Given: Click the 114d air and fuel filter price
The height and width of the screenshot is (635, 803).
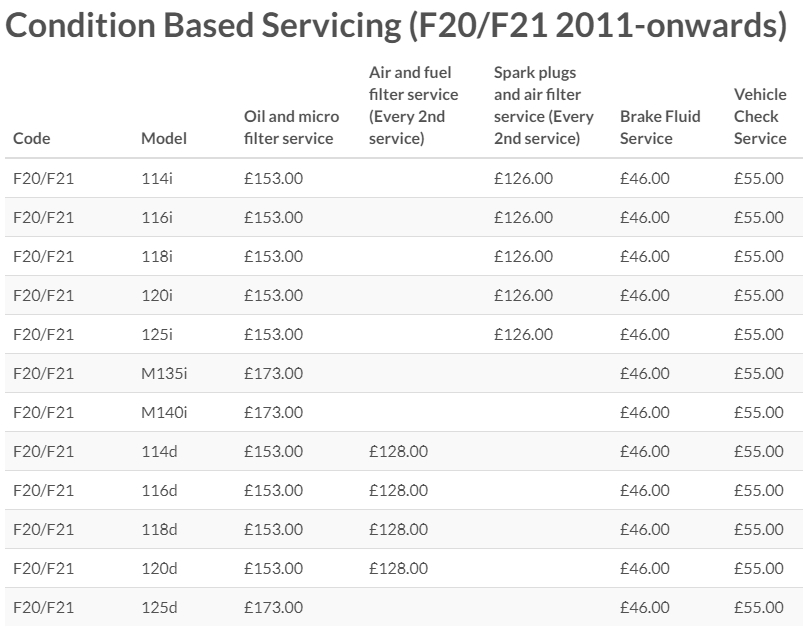Looking at the screenshot, I should tap(398, 451).
